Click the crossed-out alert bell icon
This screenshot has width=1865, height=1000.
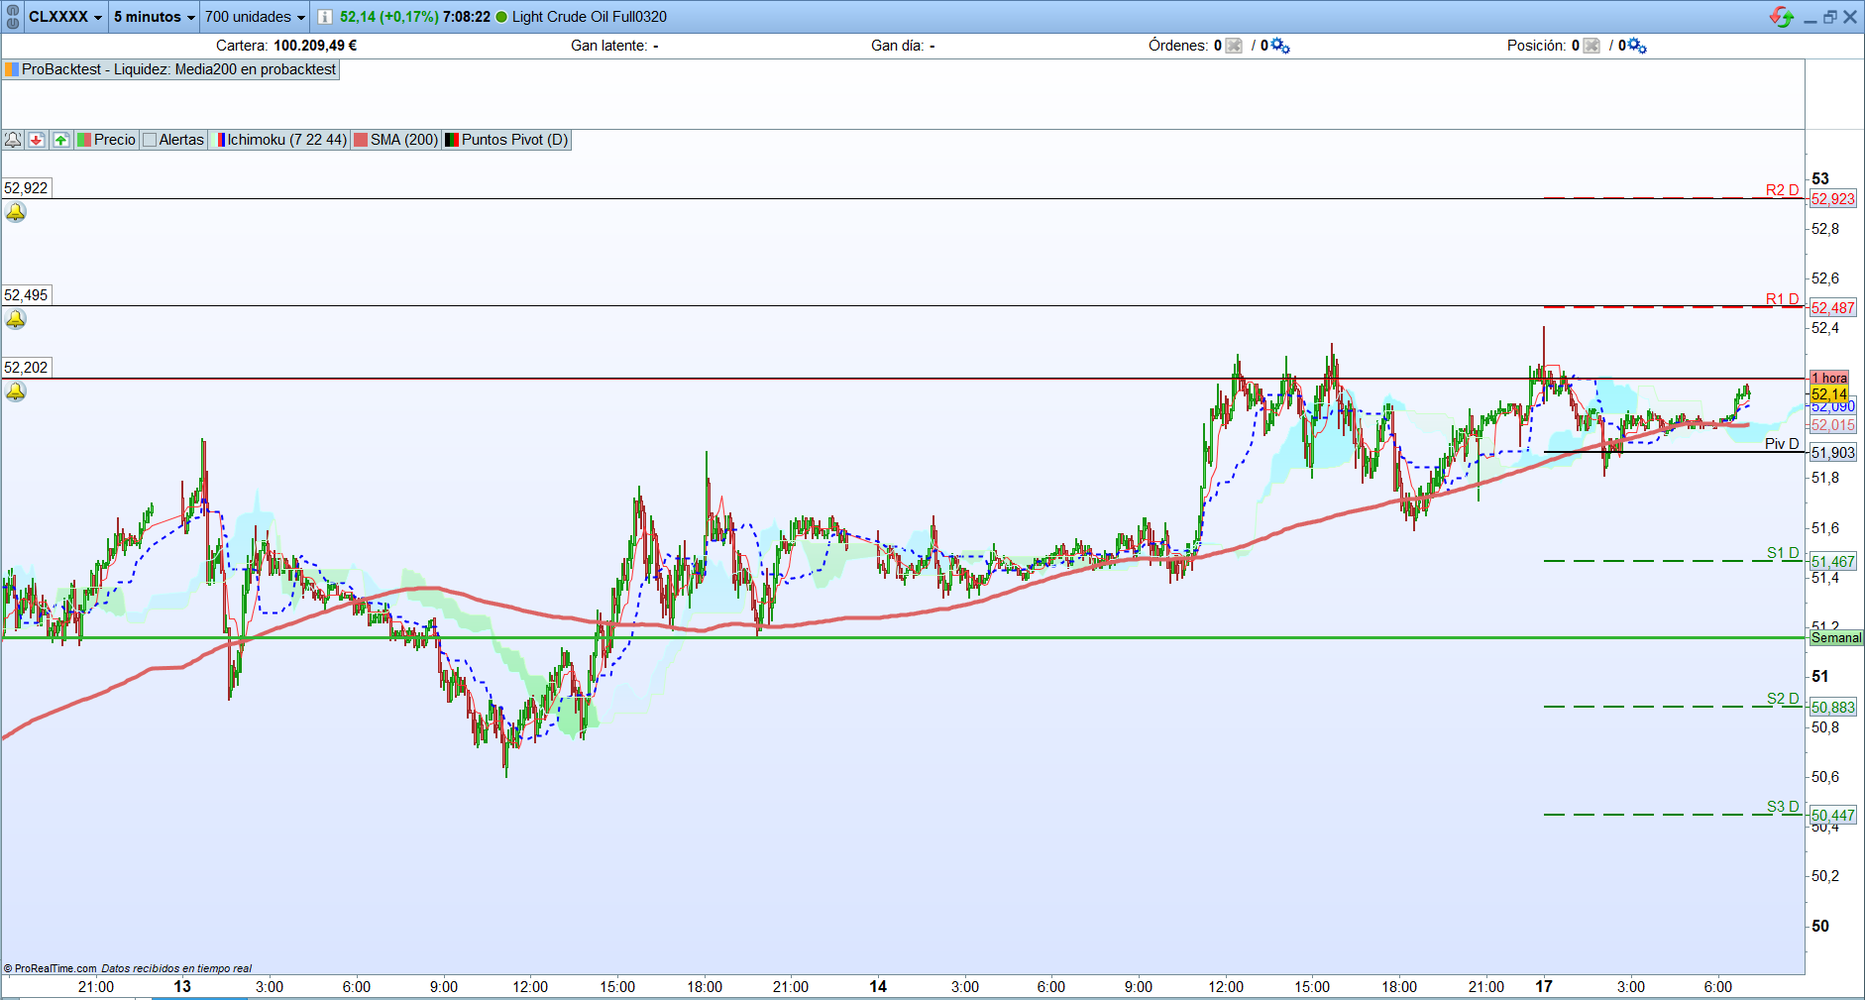coord(13,140)
